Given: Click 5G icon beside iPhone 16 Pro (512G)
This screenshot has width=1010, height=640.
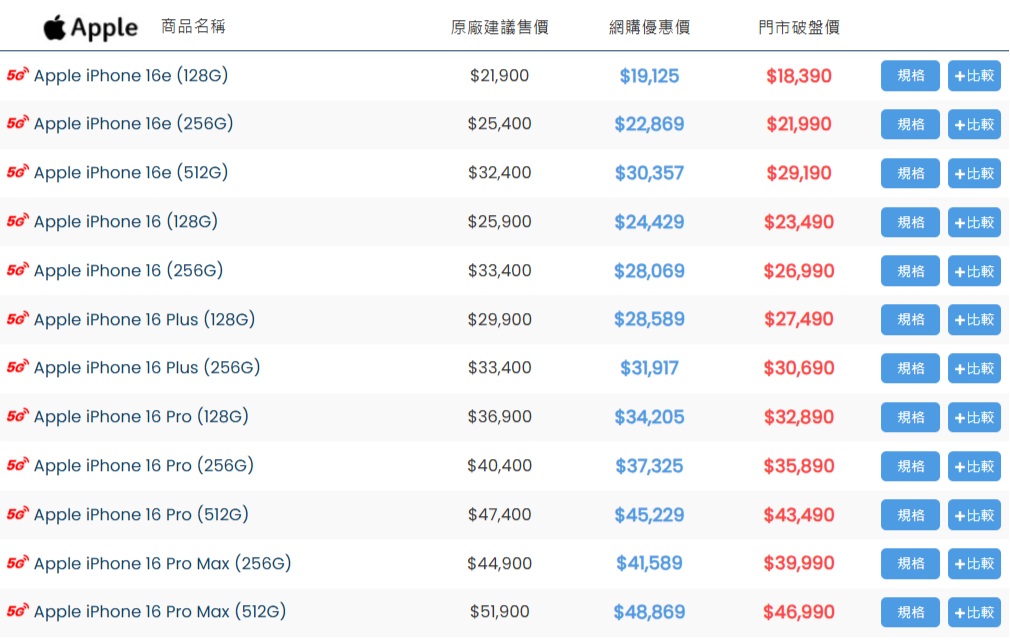Looking at the screenshot, I should pos(18,515).
